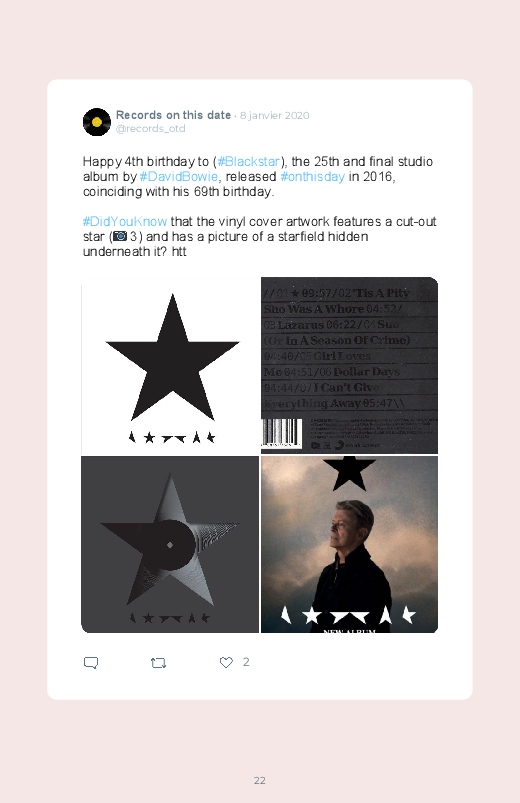Open the #DidYouKnow hashtag
Image resolution: width=520 pixels, height=803 pixels.
(125, 221)
